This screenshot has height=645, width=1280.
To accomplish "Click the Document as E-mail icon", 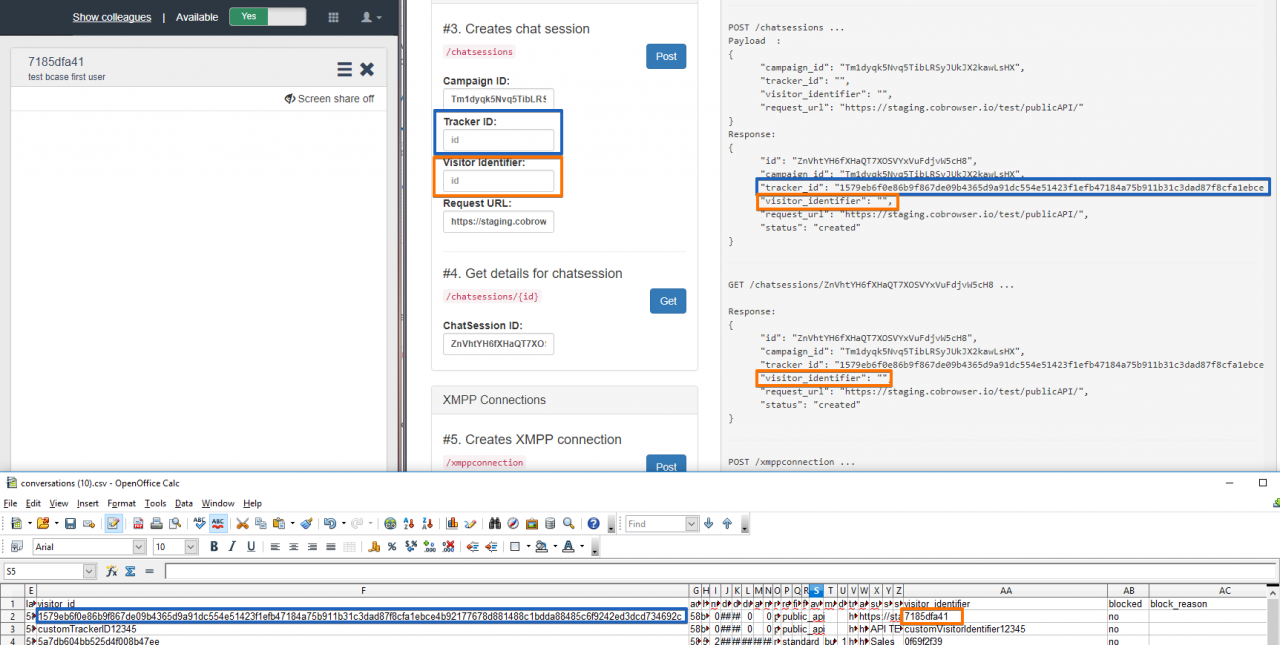I will tap(88, 523).
